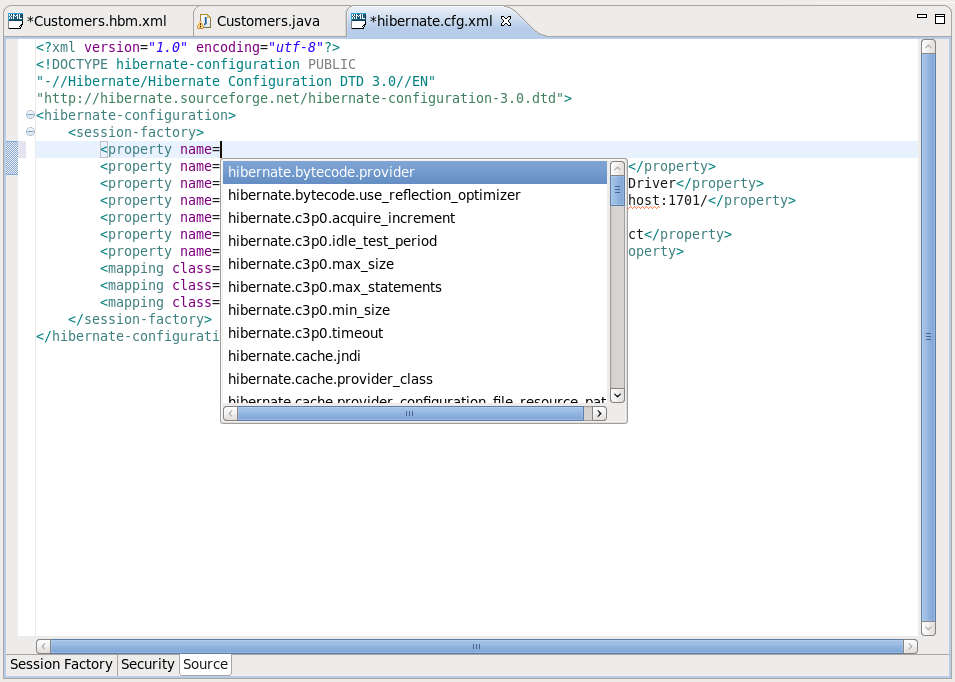Click the XML icon on hibernate.cfg.xml tab
955x682 pixels.
tap(358, 21)
